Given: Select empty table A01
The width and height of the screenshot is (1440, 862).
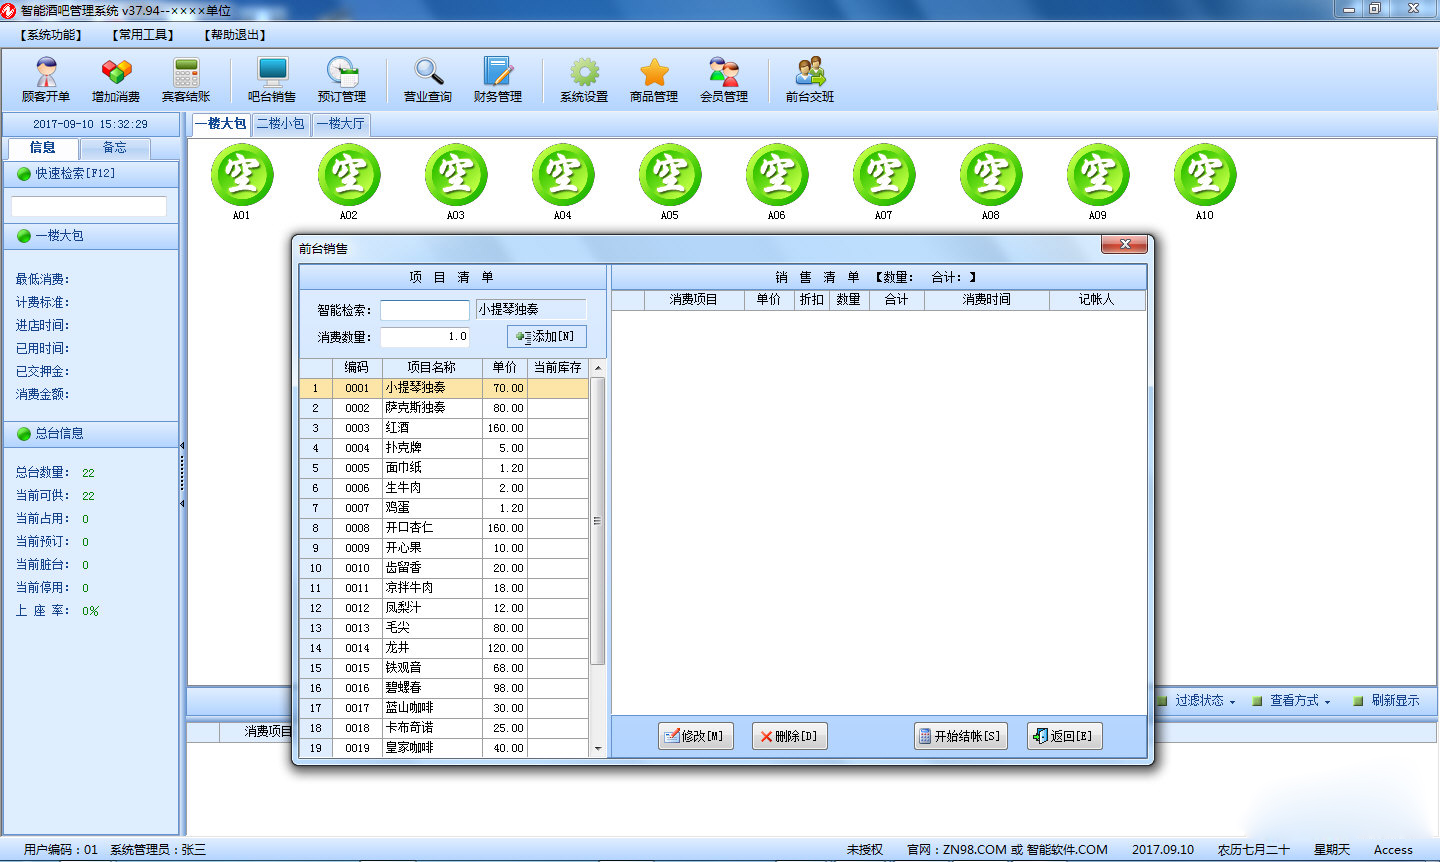Looking at the screenshot, I should [242, 176].
